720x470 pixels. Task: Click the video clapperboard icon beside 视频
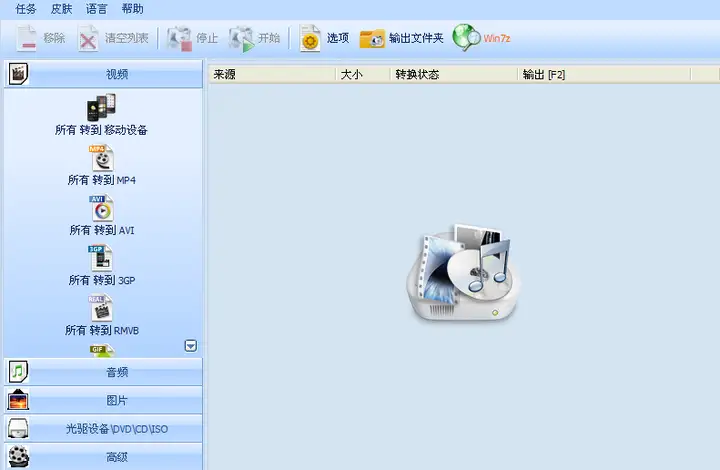pos(18,74)
